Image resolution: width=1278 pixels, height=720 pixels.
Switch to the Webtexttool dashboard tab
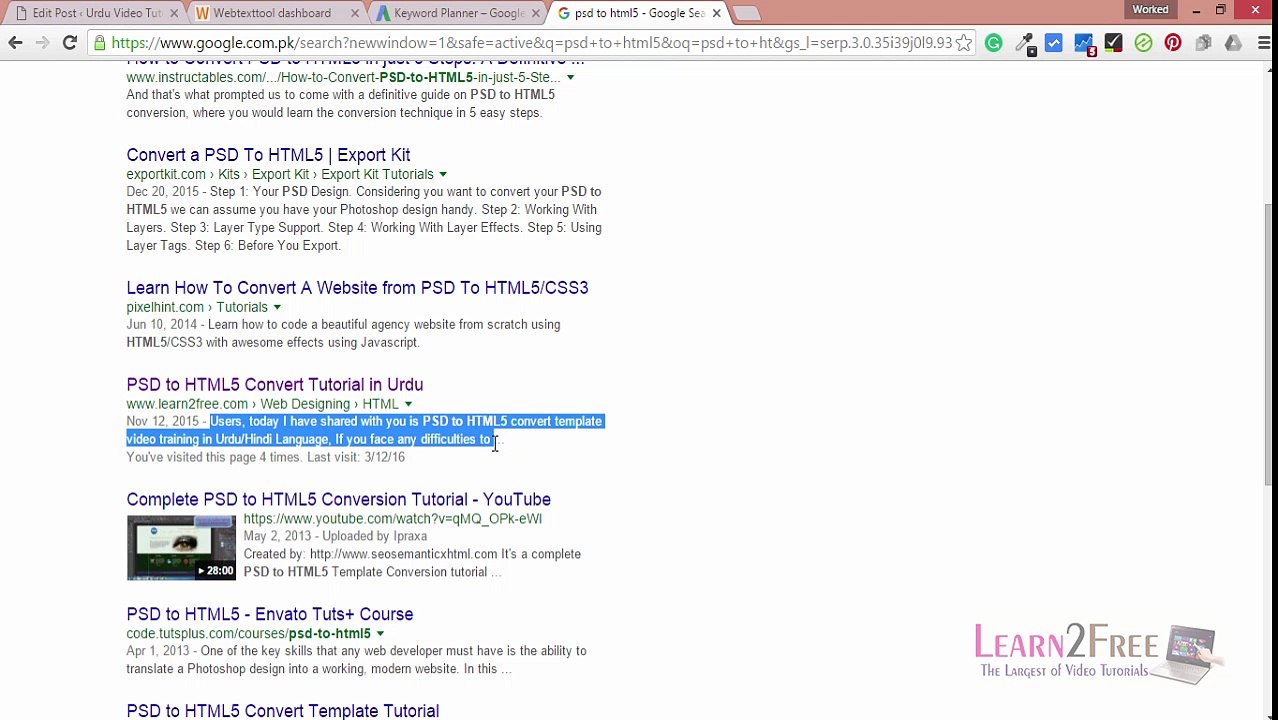click(x=272, y=13)
